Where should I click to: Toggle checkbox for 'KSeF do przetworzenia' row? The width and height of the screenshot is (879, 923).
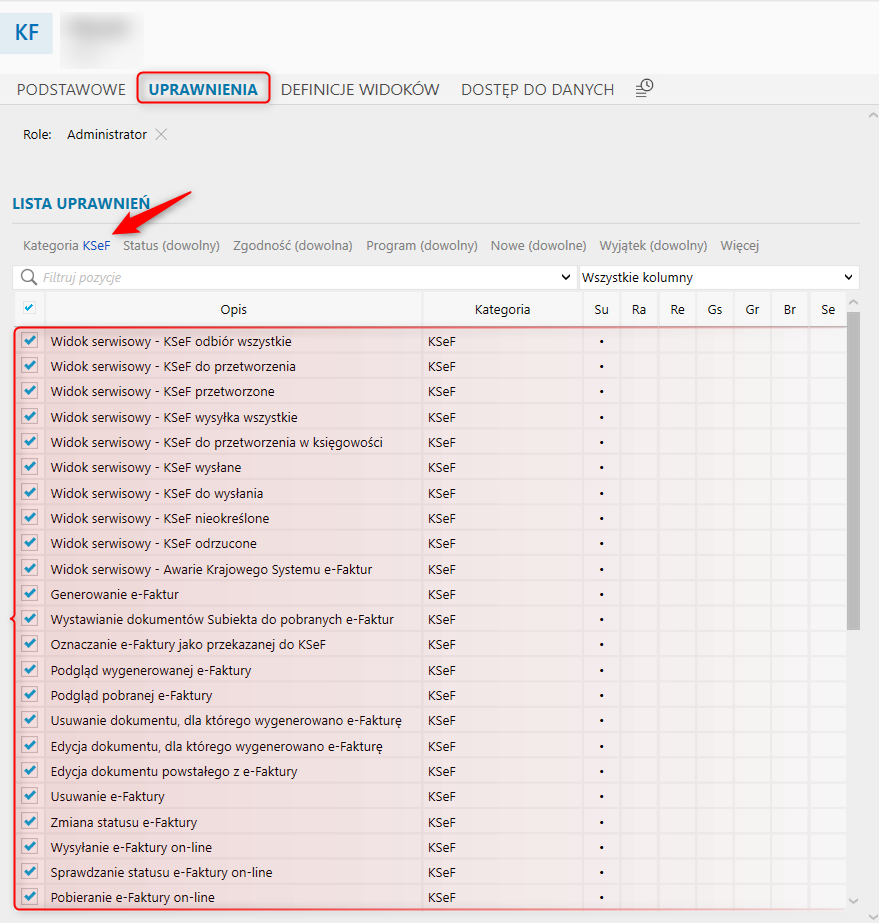pos(29,366)
